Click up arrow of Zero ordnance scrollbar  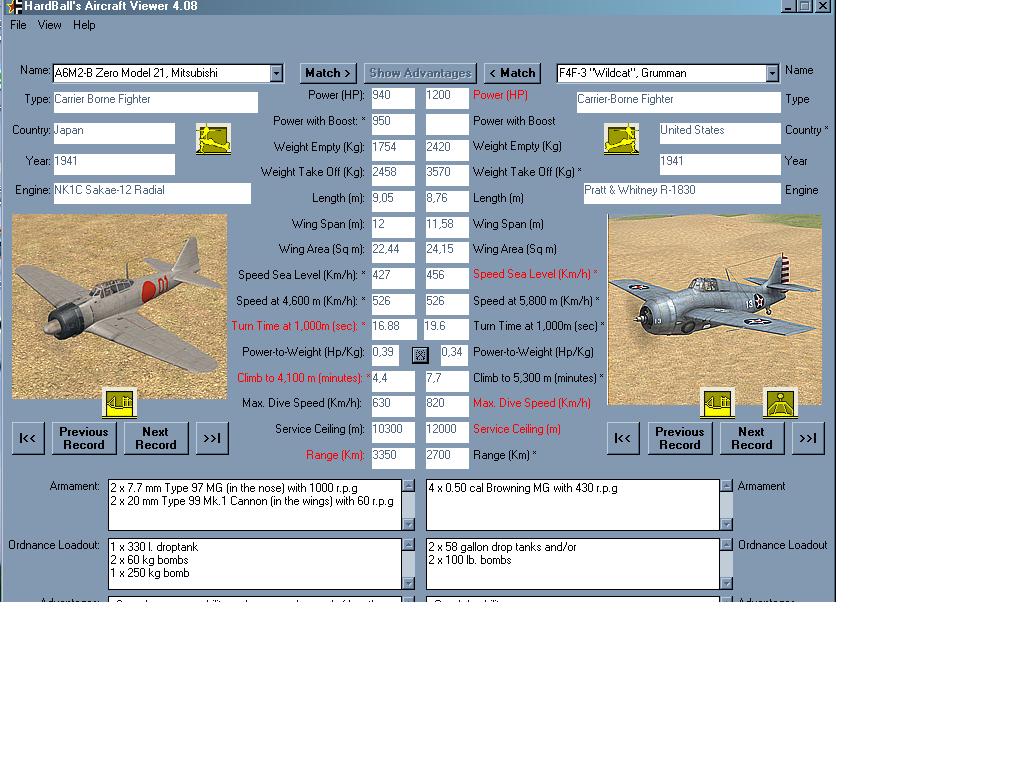coord(409,545)
